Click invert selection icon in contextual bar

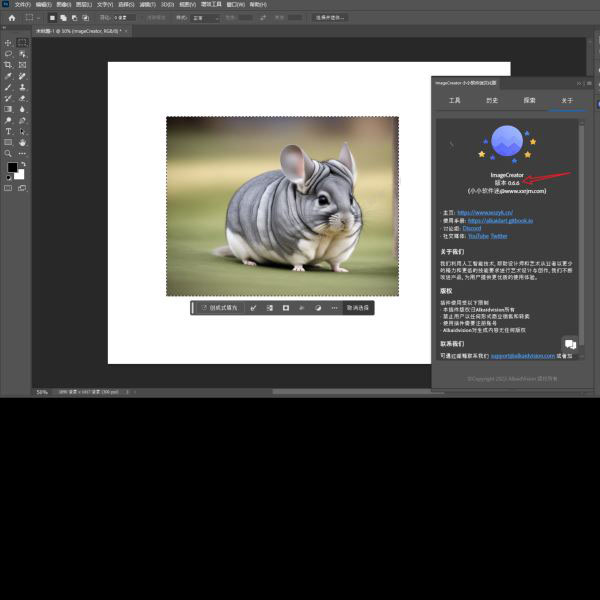click(x=269, y=308)
